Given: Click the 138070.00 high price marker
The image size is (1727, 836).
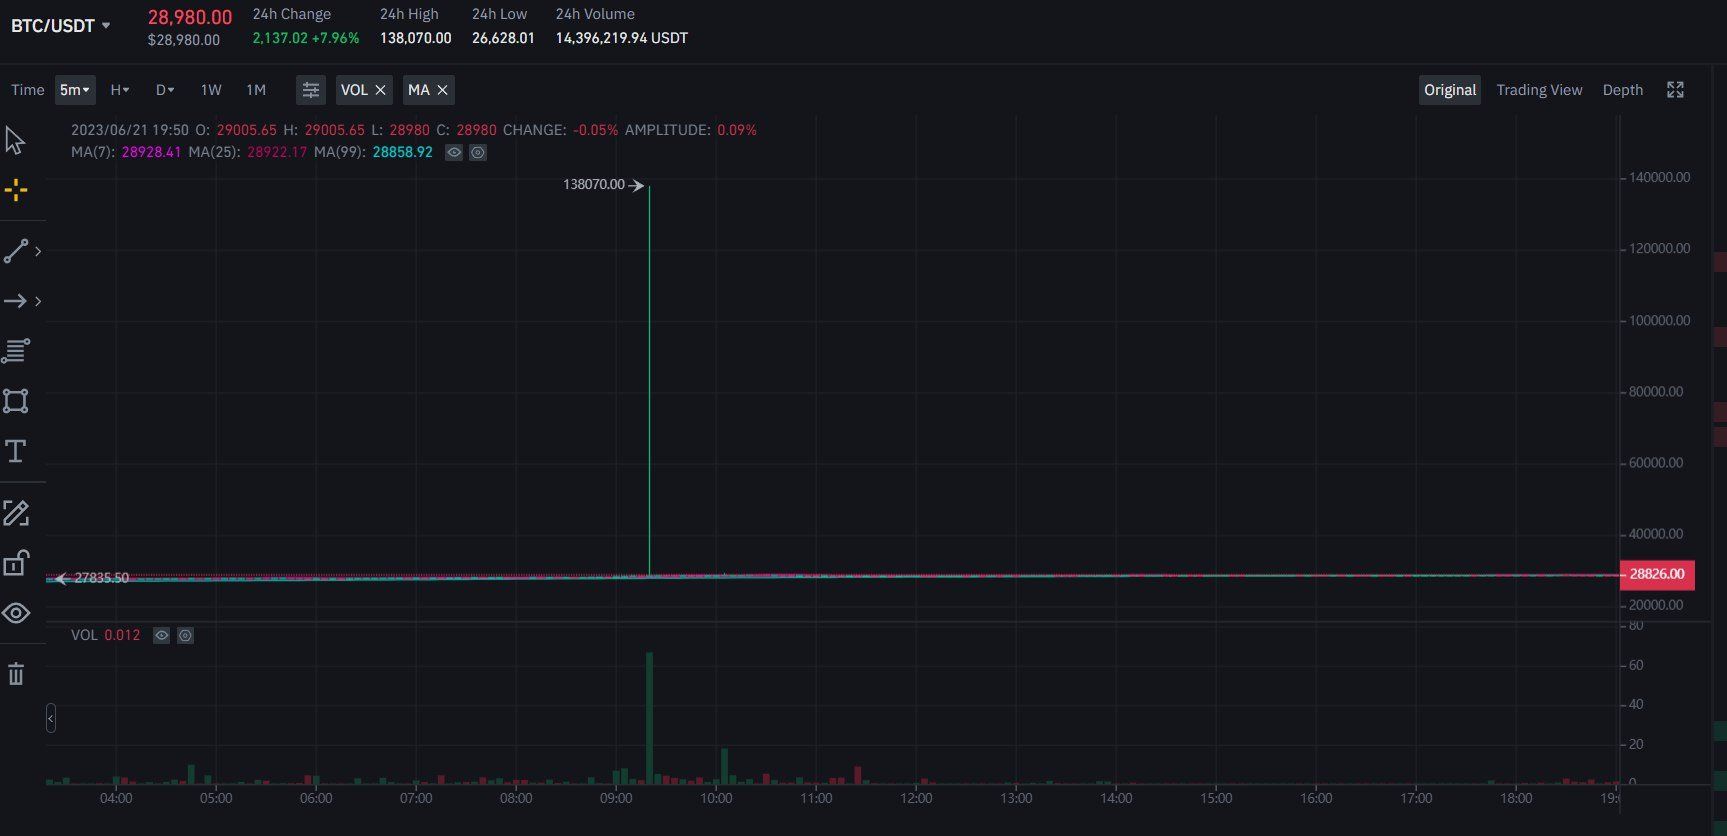Looking at the screenshot, I should (593, 185).
